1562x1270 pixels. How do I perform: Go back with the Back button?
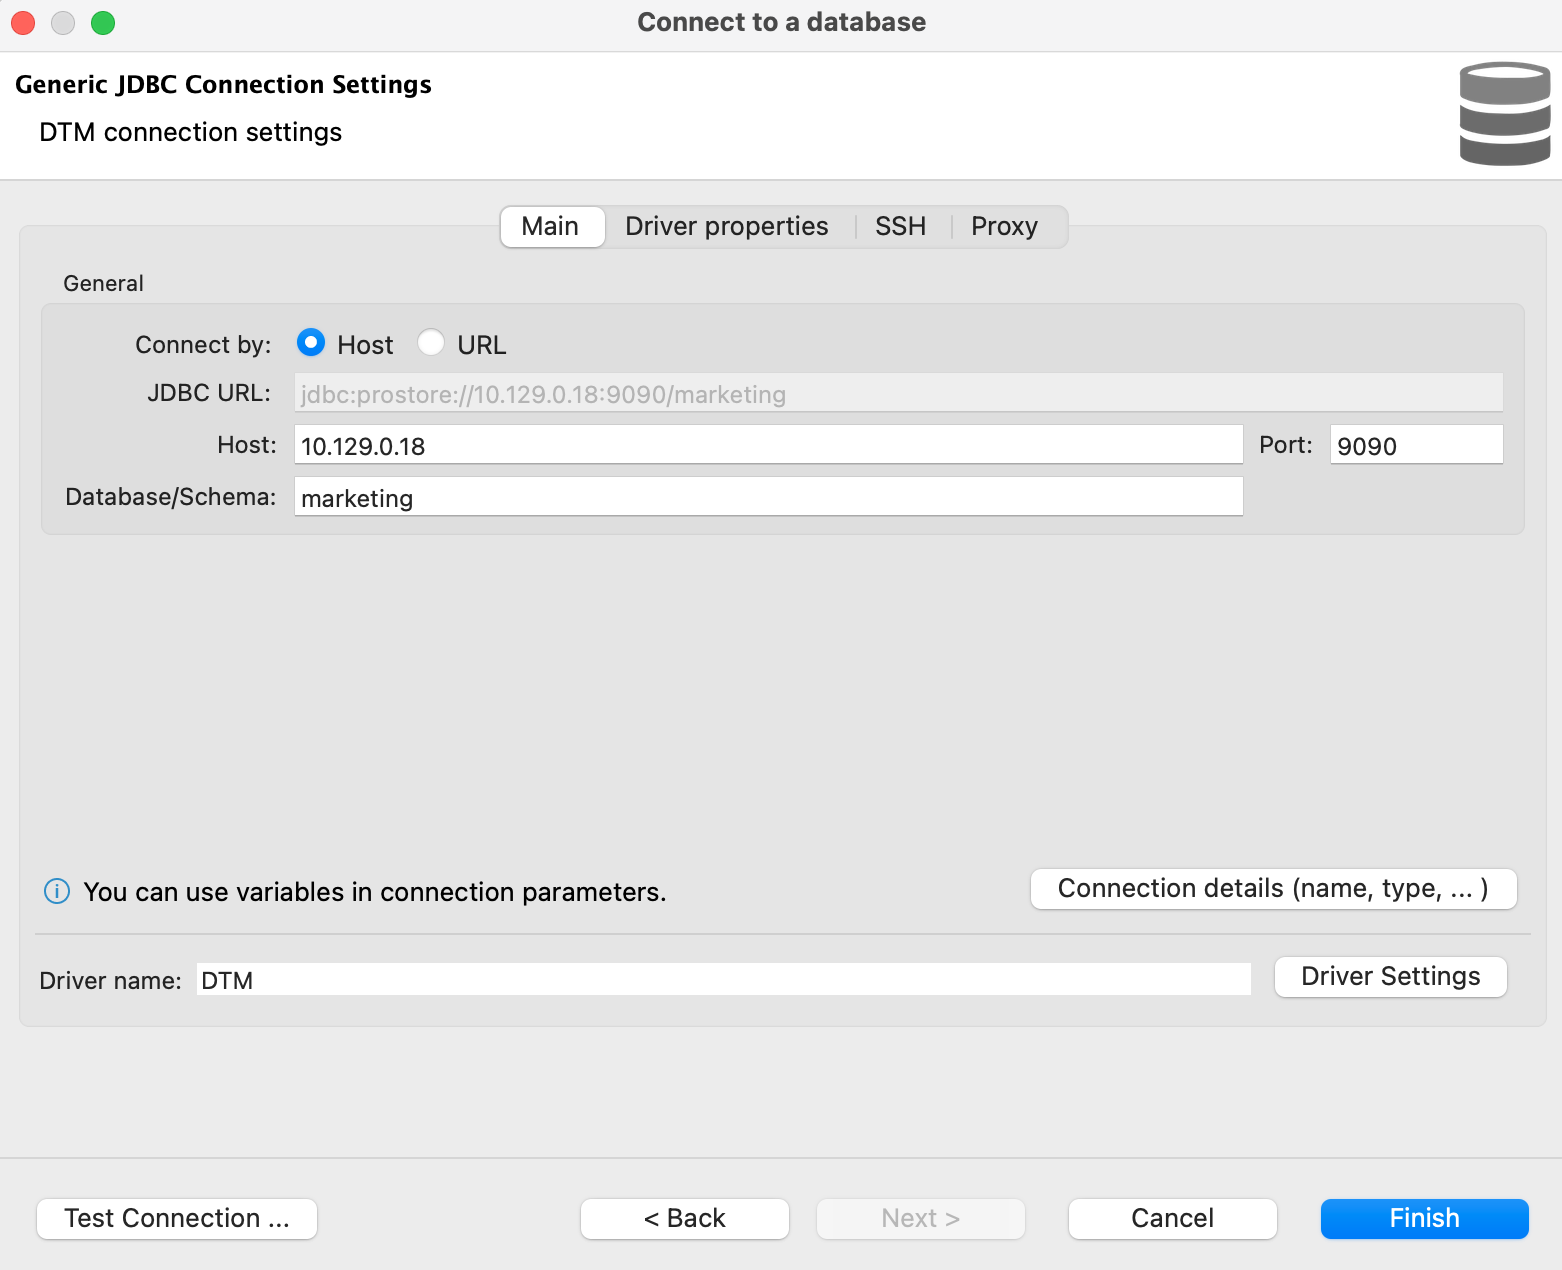pos(684,1218)
